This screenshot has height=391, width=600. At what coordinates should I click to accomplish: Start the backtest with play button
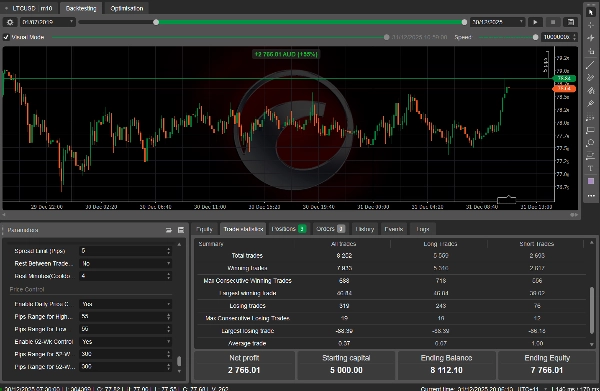point(535,22)
